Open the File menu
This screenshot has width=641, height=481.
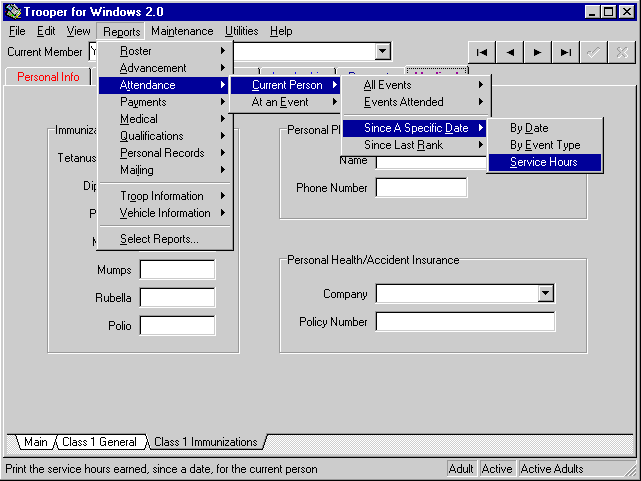[17, 31]
